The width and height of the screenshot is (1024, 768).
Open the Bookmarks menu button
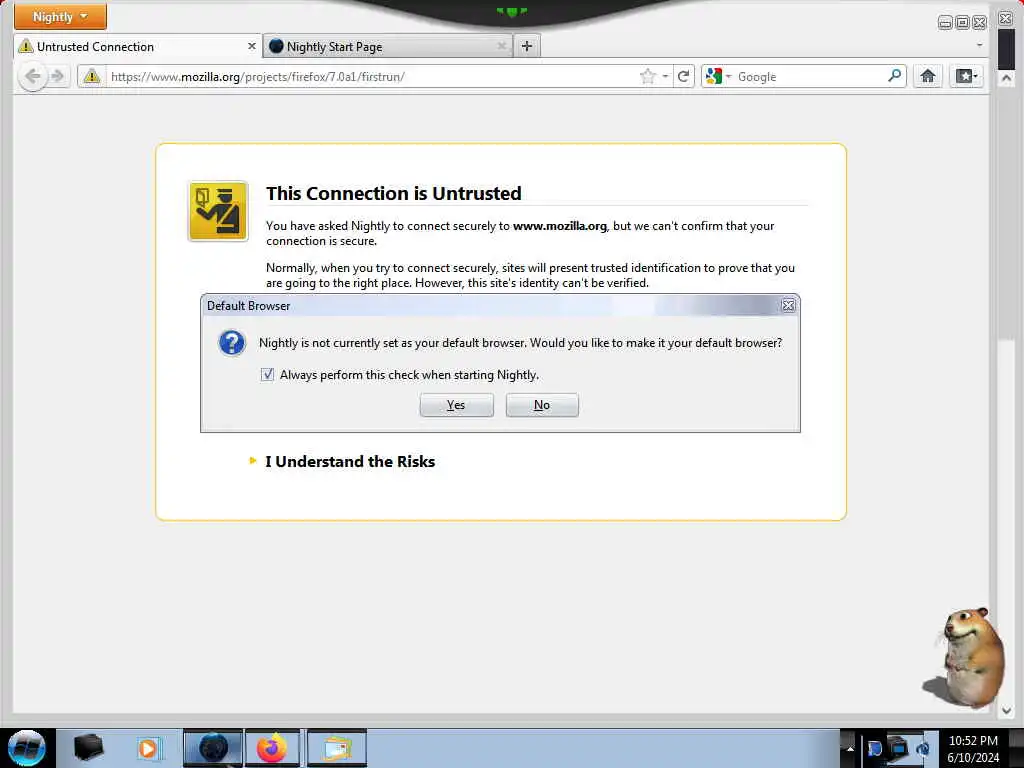pyautogui.click(x=967, y=76)
